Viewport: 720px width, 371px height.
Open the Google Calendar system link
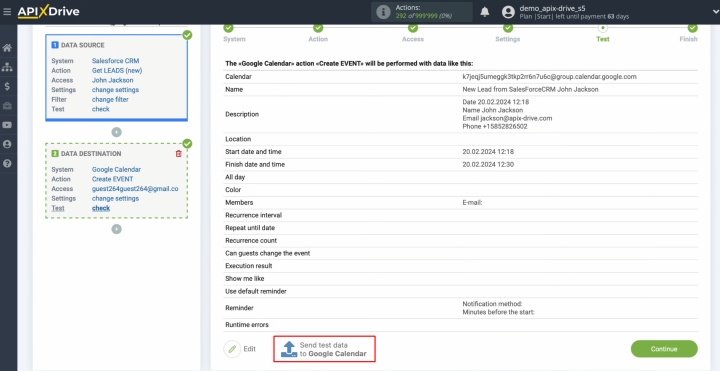116,169
